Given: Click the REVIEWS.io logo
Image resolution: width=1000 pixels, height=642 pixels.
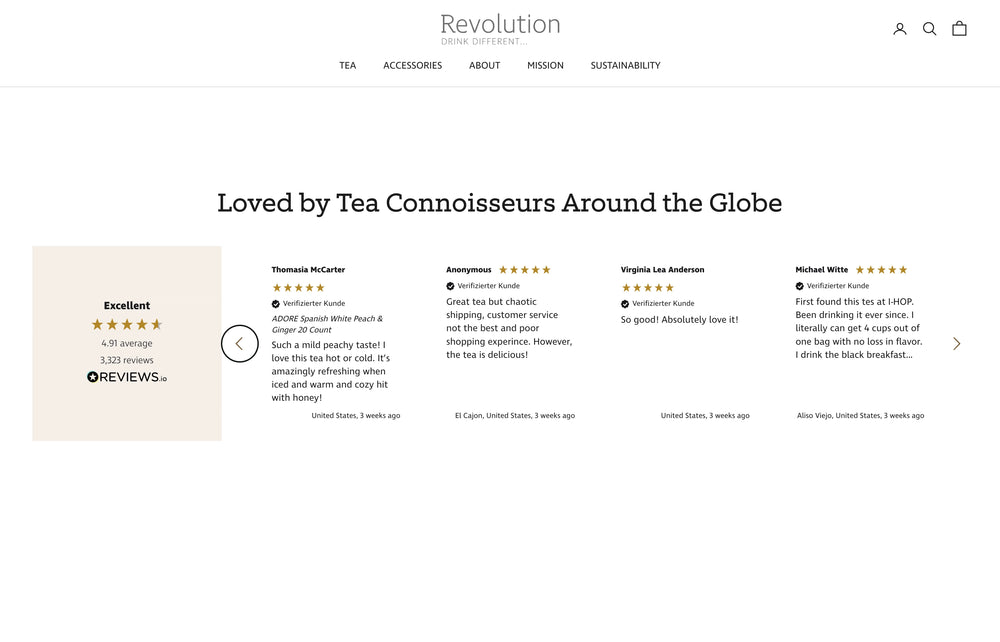Looking at the screenshot, I should [x=127, y=377].
